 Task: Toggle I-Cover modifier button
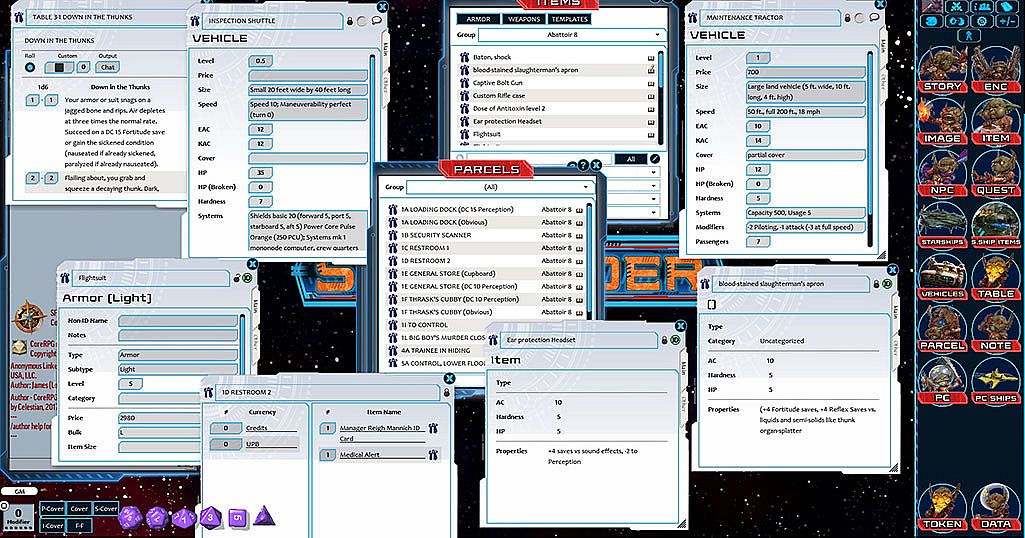tap(52, 525)
